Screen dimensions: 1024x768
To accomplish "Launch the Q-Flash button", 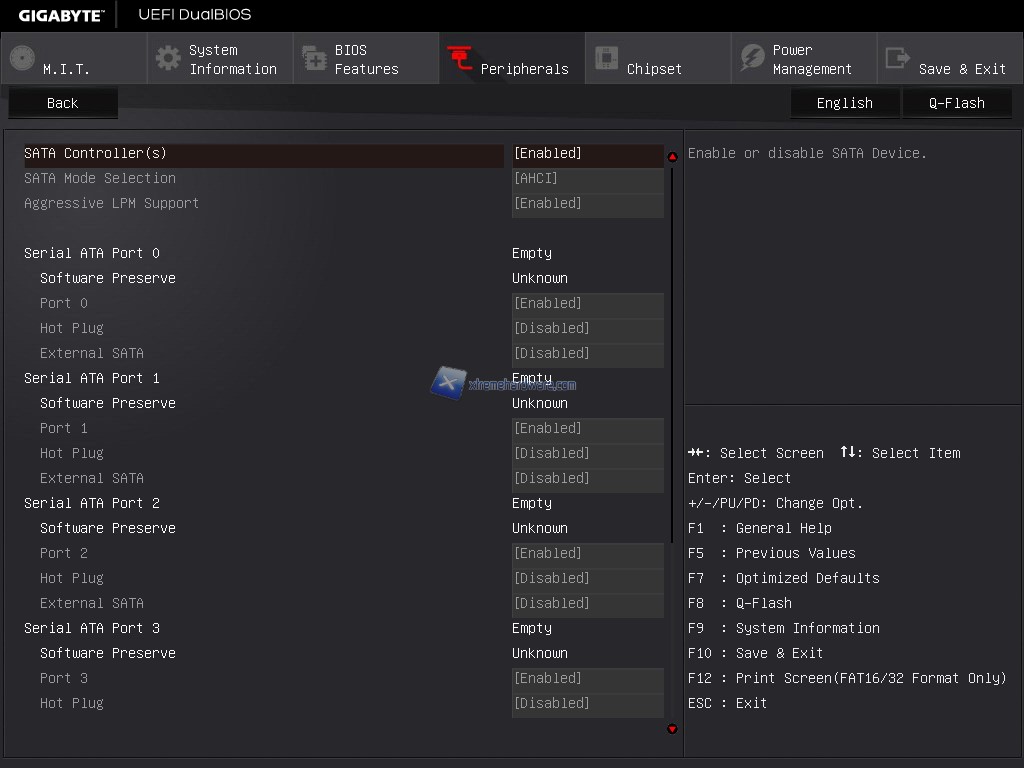I will pos(956,103).
